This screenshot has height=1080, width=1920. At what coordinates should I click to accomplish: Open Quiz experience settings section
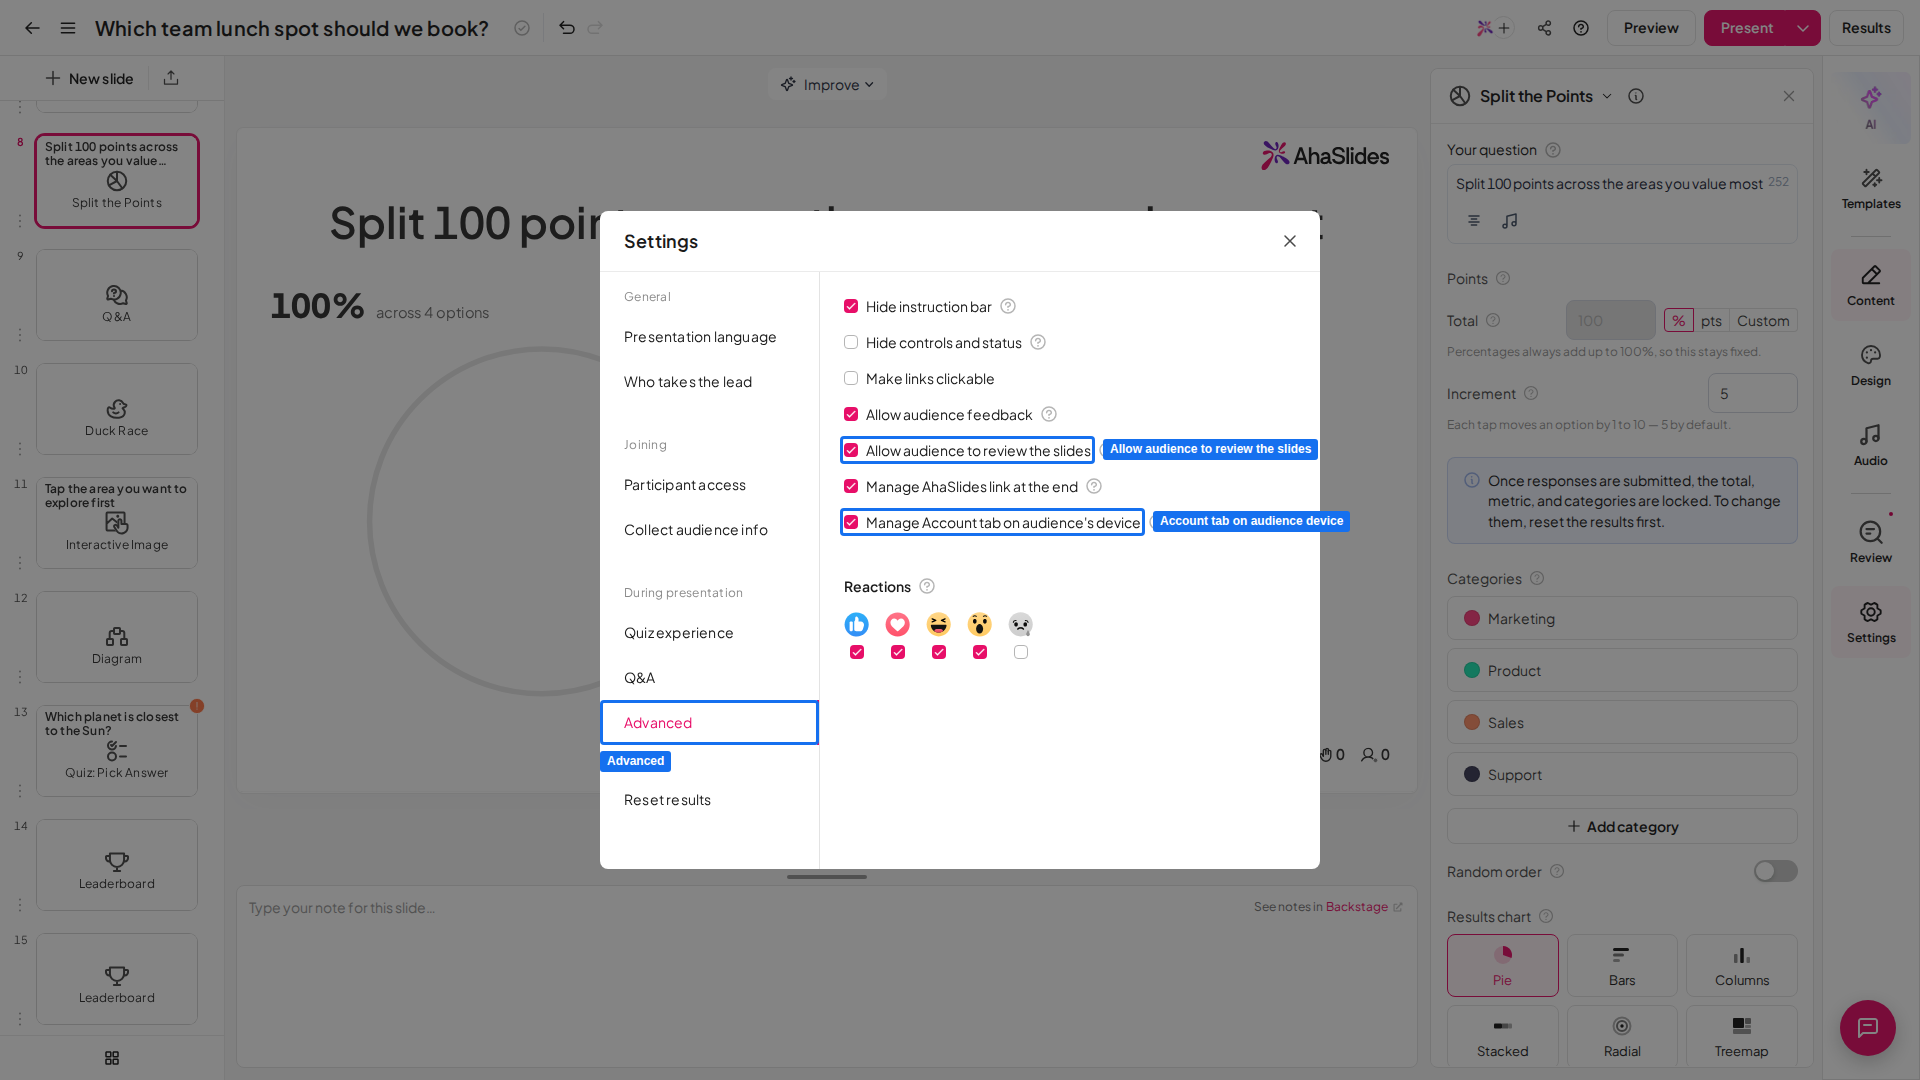[679, 633]
